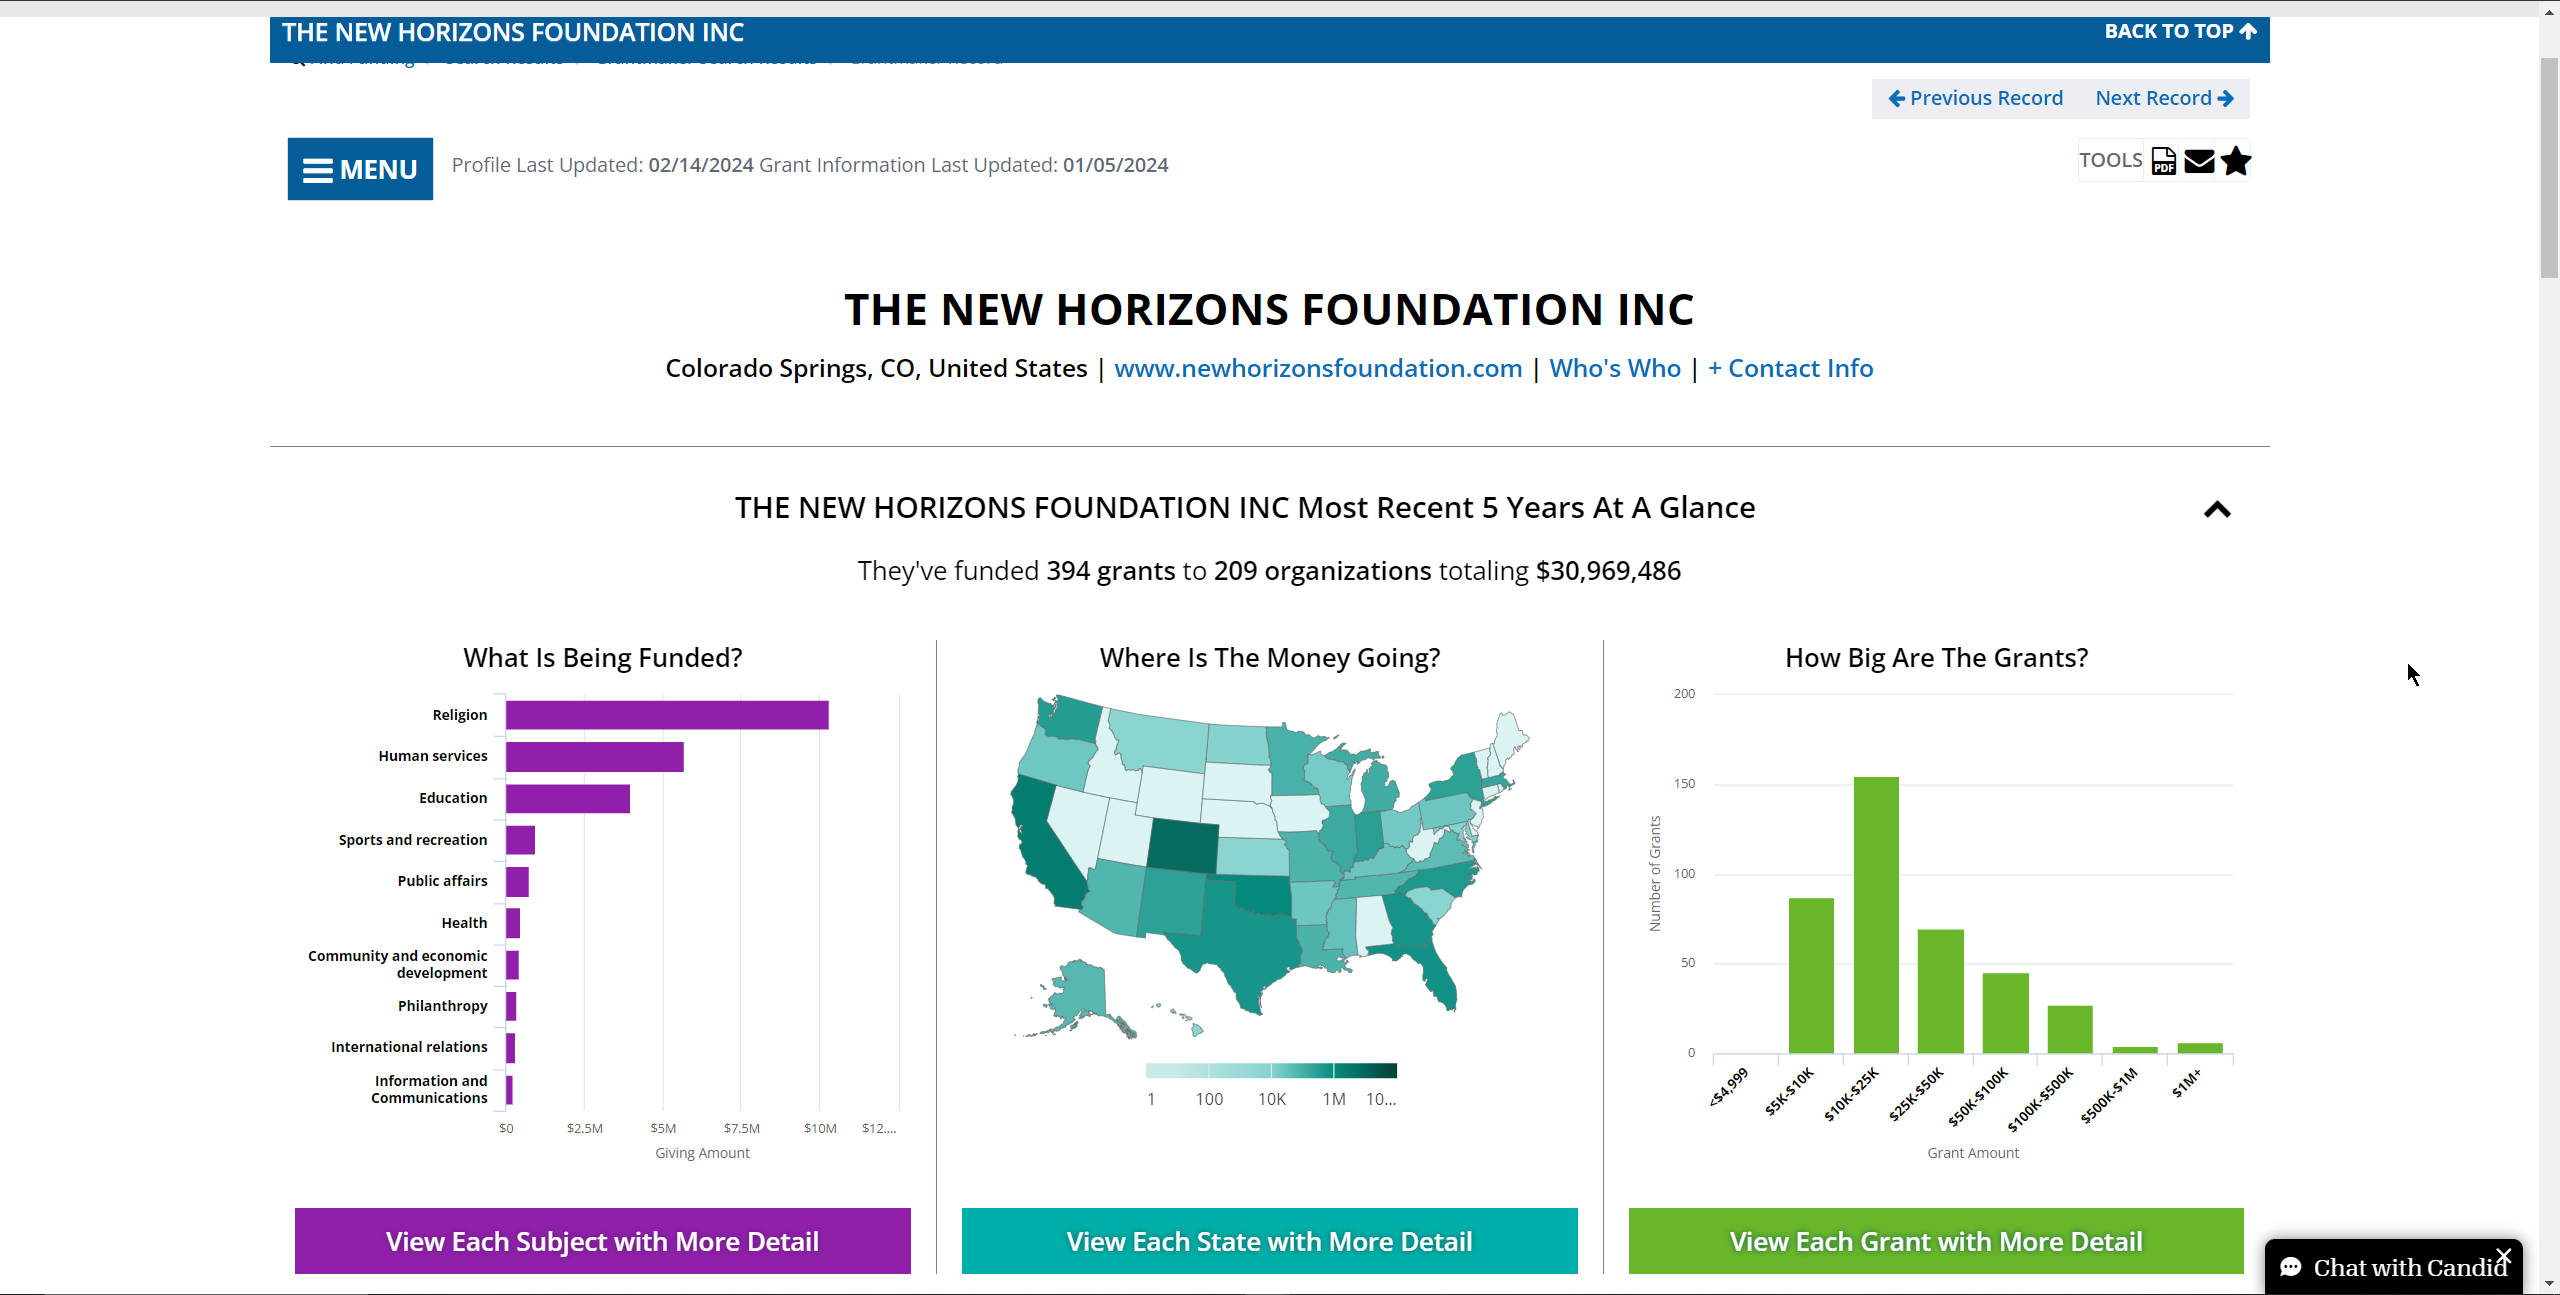Go to Next Record
The image size is (2560, 1295).
pyautogui.click(x=2165, y=98)
